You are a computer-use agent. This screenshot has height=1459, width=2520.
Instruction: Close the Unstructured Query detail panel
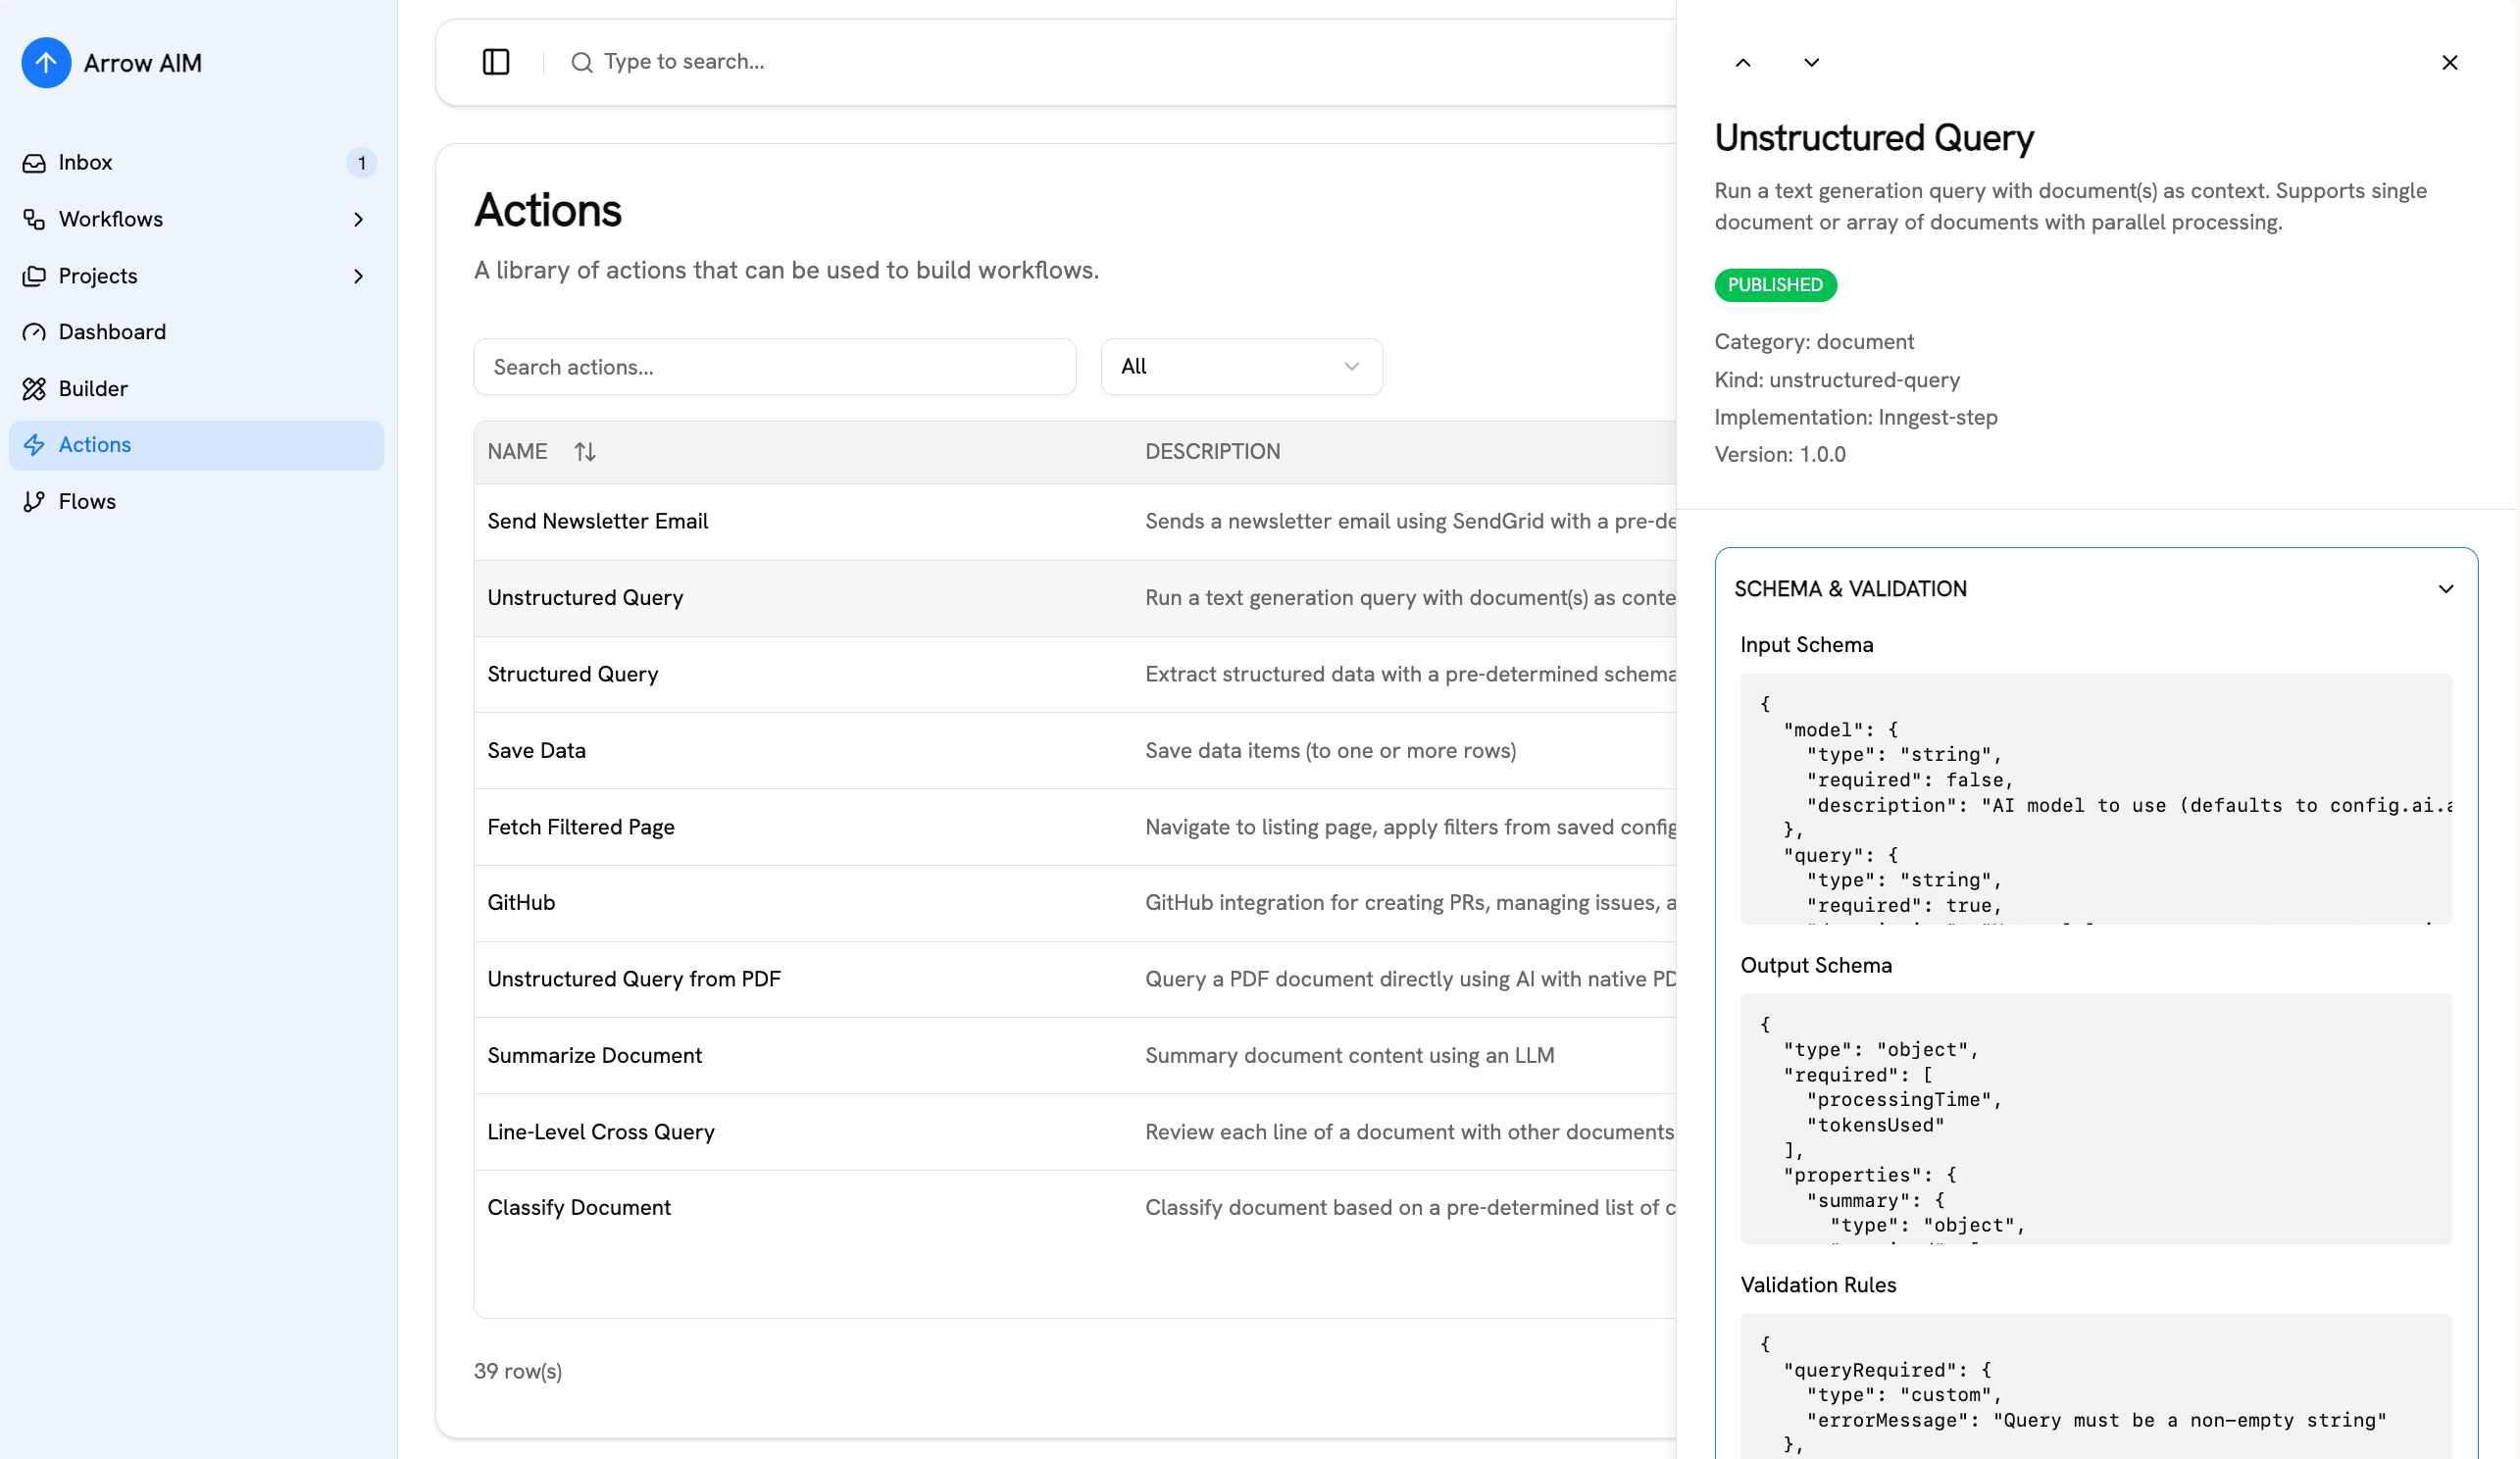2450,62
